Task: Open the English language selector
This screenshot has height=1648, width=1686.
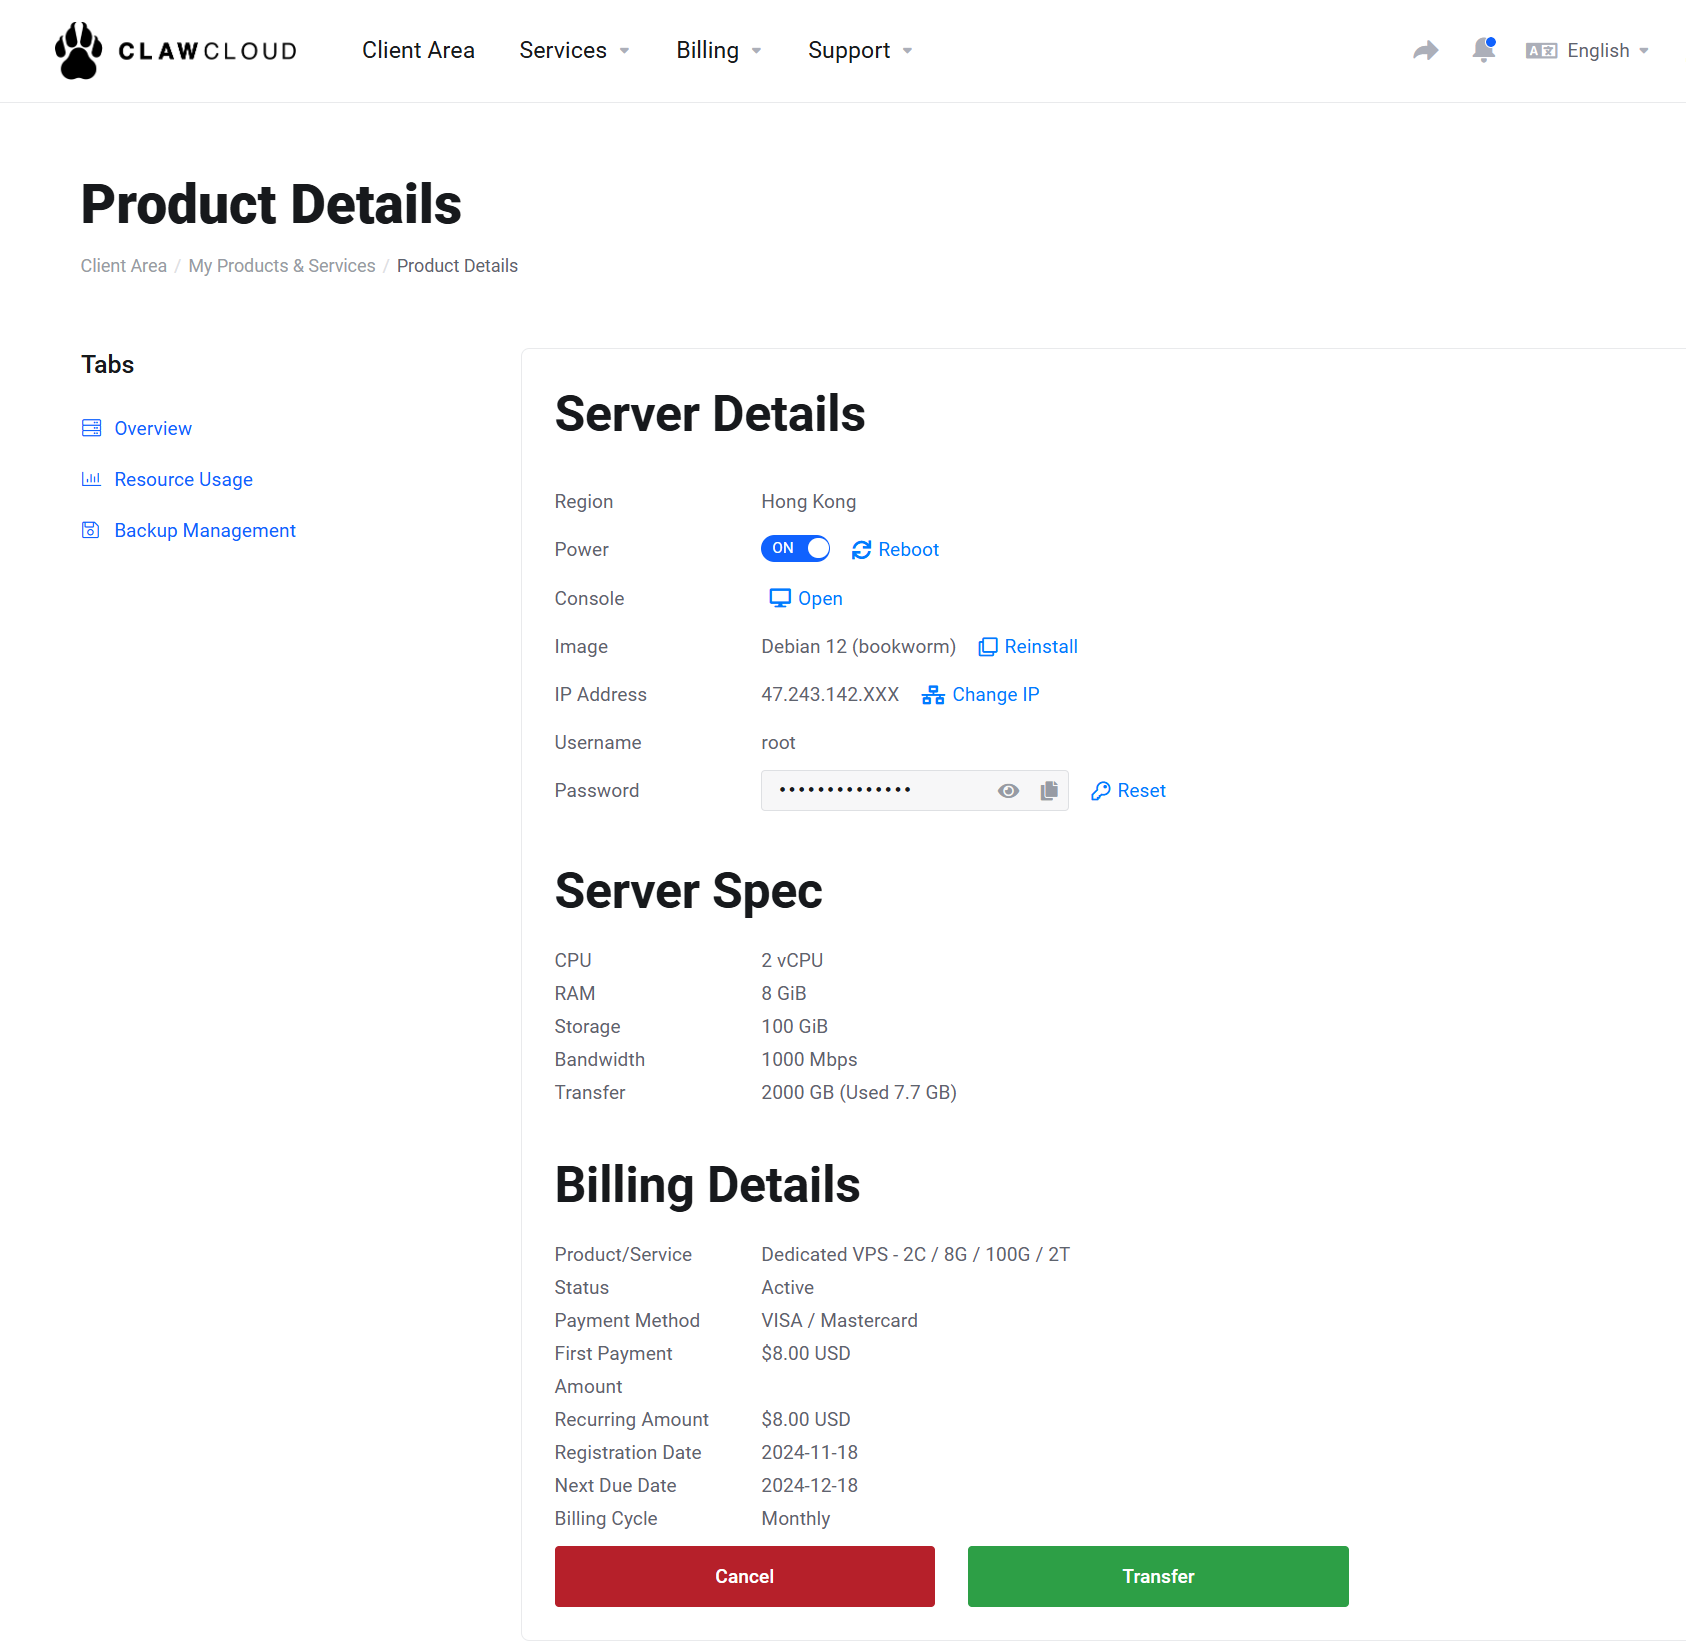Action: [x=1587, y=51]
